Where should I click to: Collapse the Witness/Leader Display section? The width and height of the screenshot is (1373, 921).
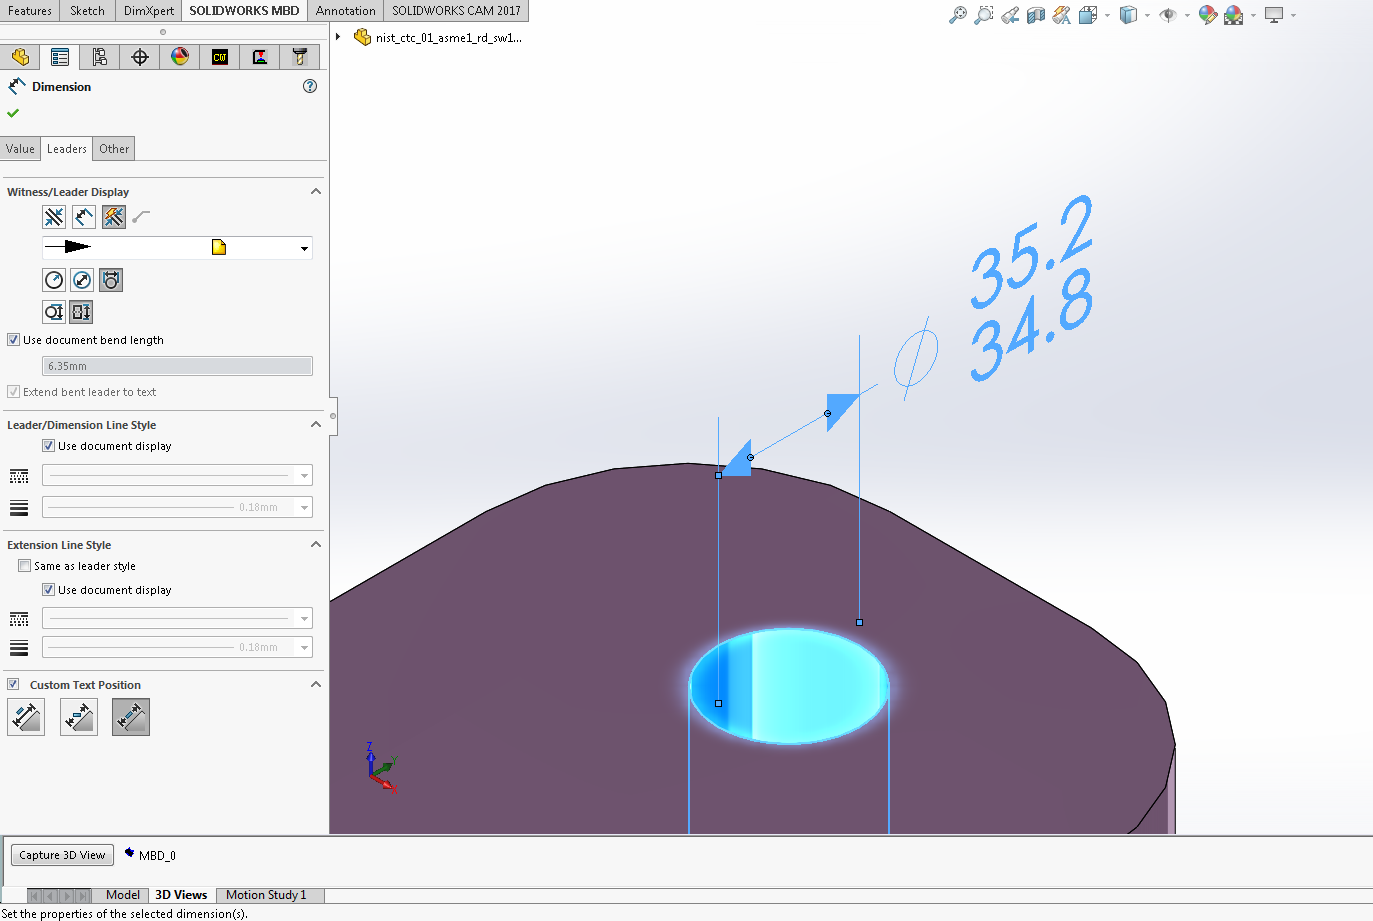(316, 191)
